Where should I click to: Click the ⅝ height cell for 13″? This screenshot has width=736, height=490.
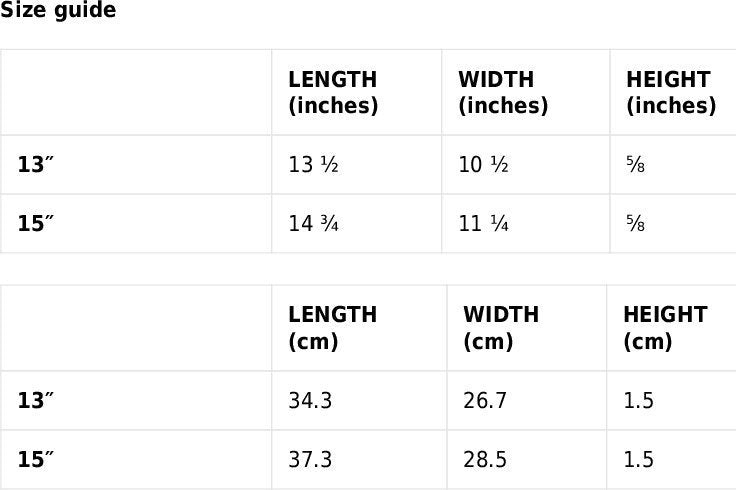[x=636, y=165]
